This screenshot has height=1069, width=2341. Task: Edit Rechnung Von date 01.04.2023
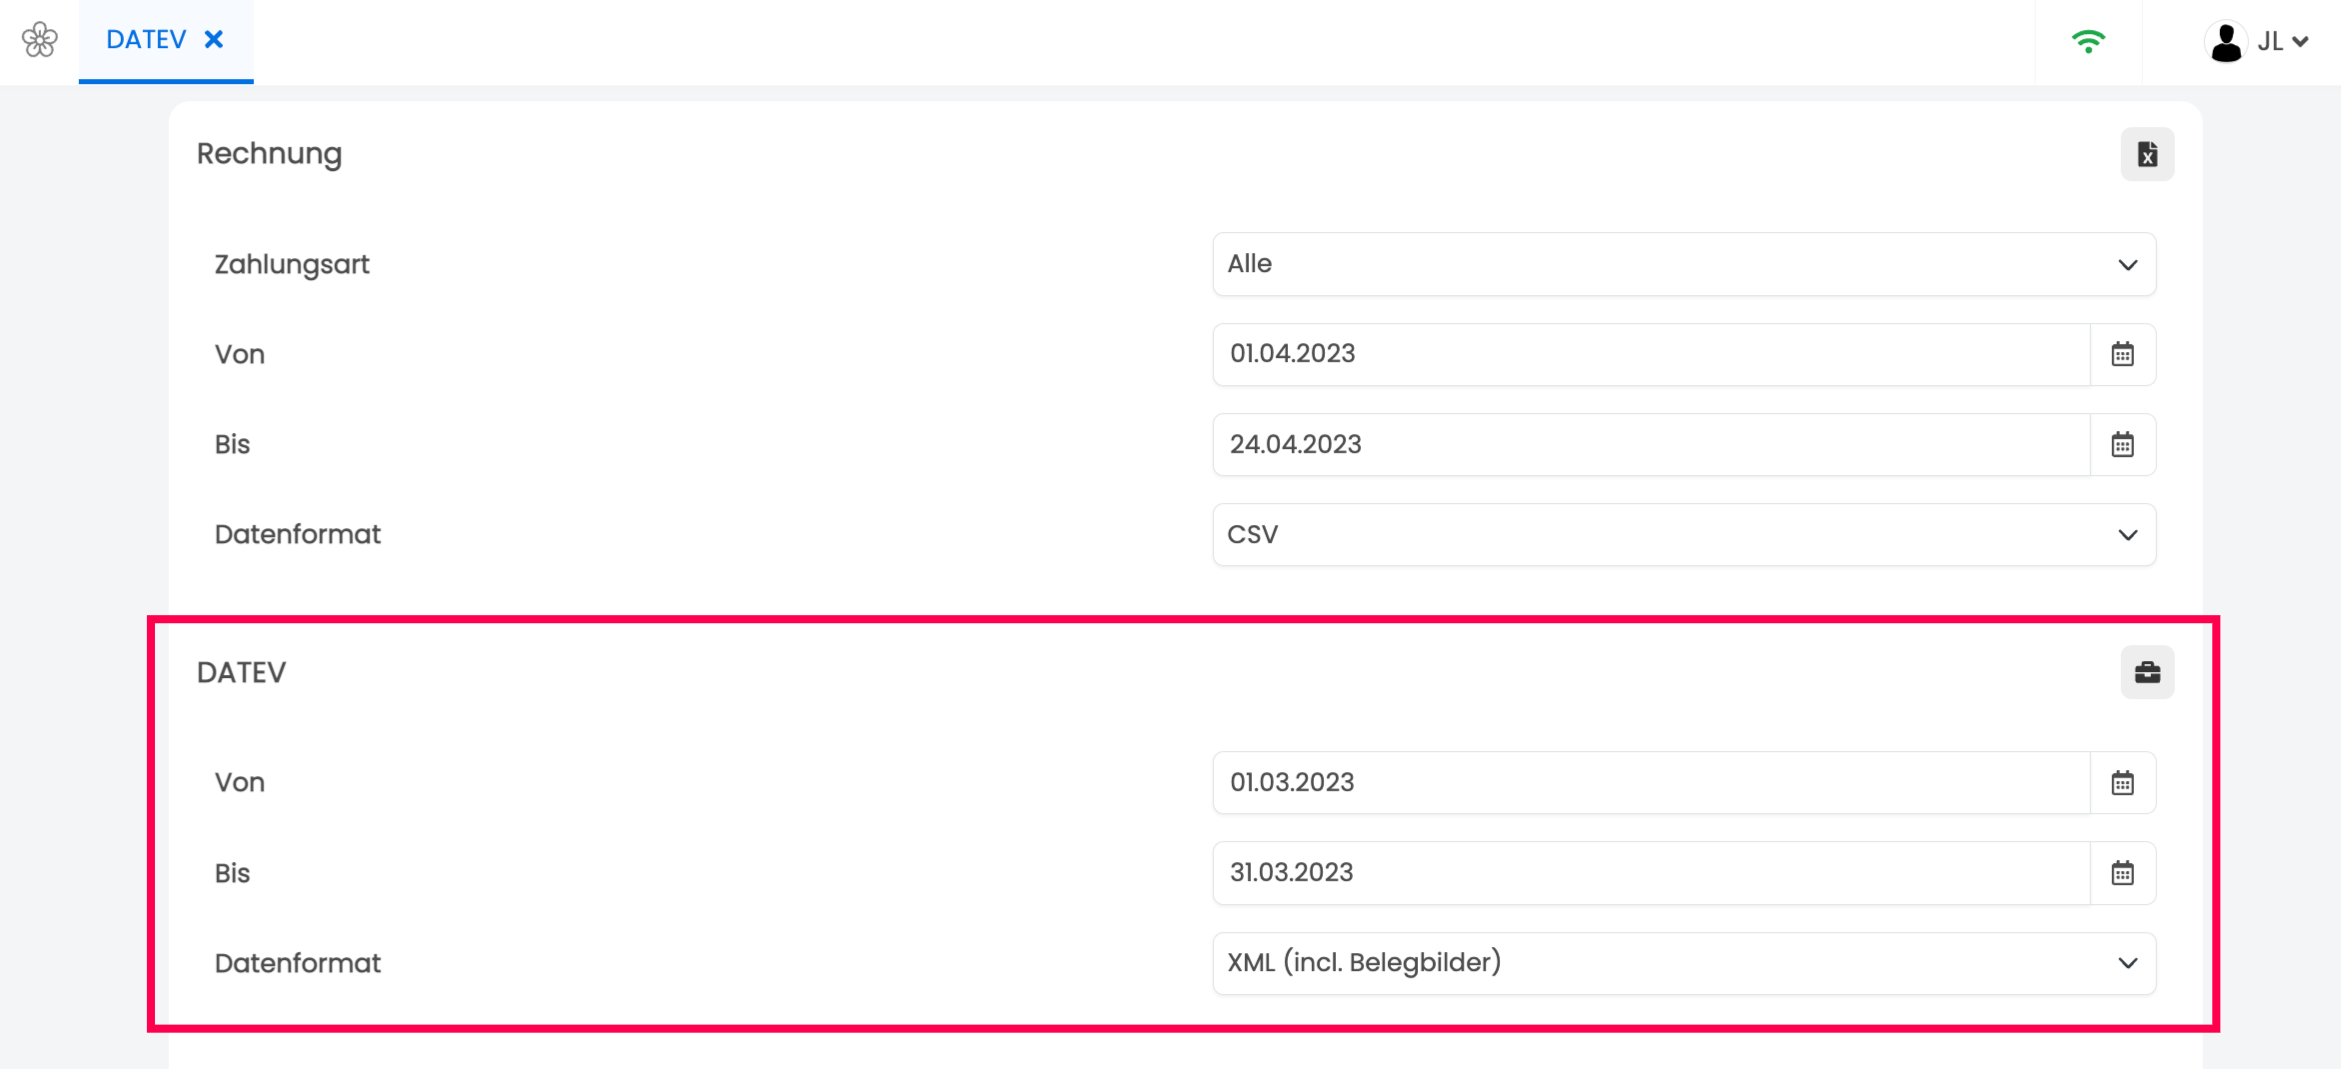point(1651,354)
